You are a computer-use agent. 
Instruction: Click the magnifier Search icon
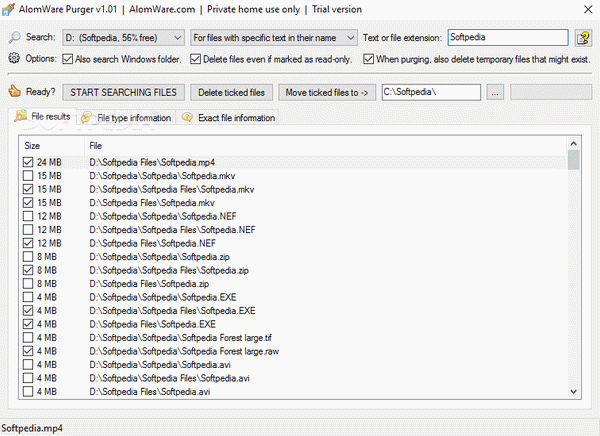[15, 38]
